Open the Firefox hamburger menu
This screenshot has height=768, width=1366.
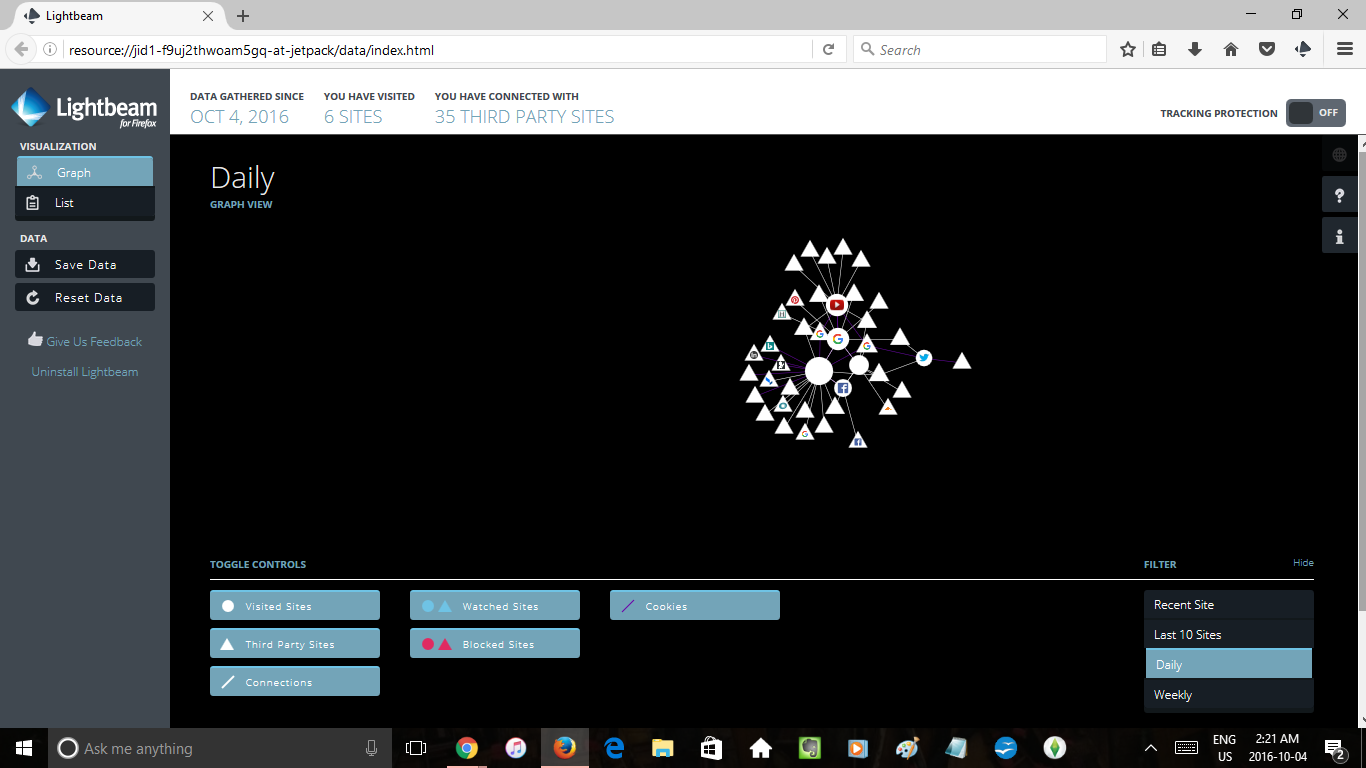(x=1345, y=49)
